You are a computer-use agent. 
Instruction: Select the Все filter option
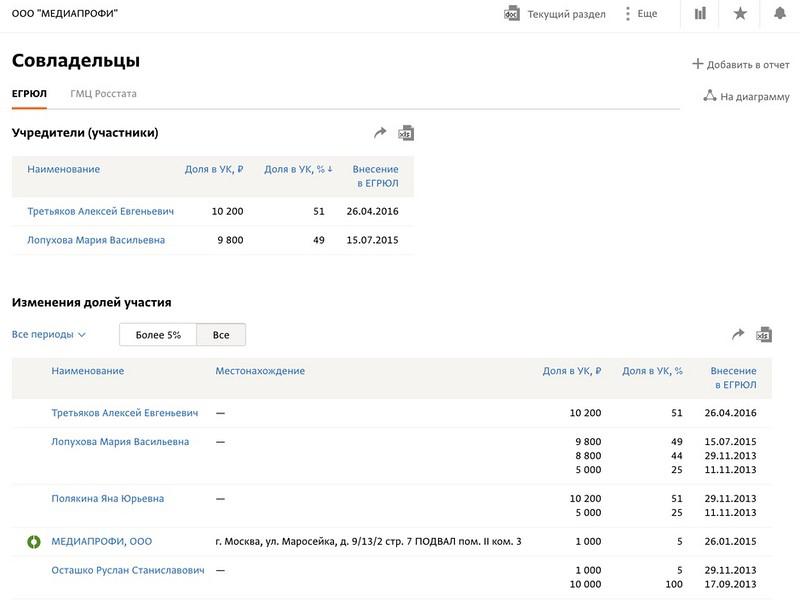(x=221, y=335)
